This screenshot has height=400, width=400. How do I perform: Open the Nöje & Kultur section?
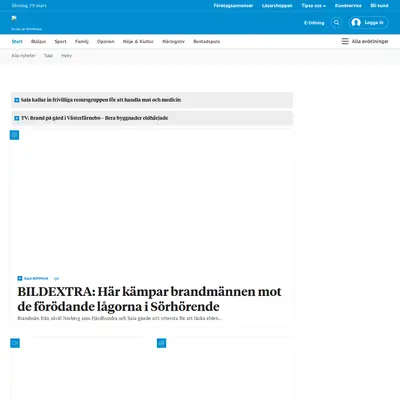point(138,41)
